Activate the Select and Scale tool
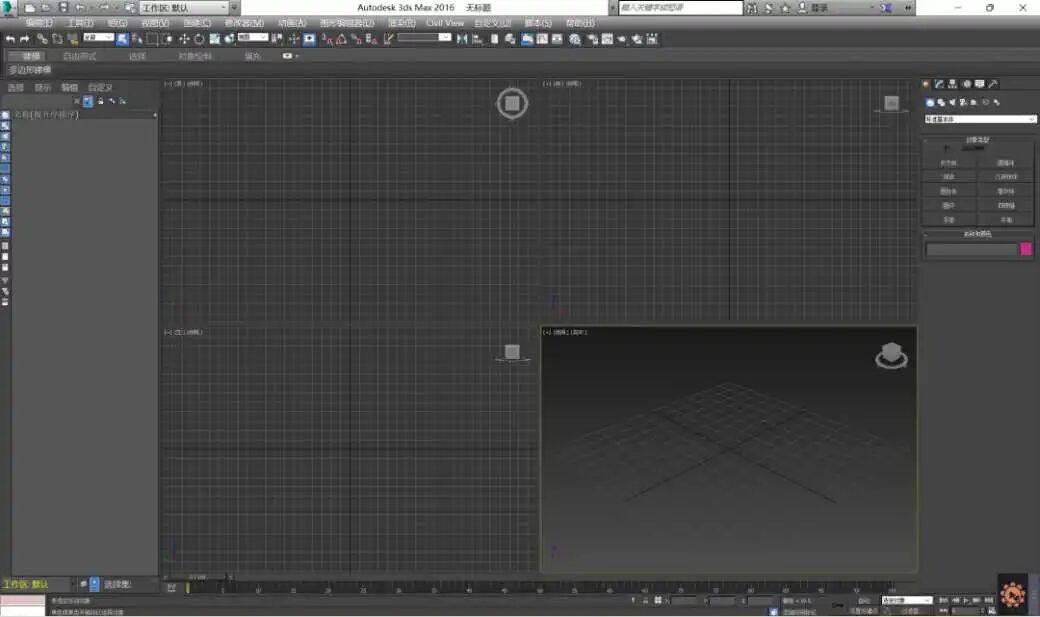1040x617 pixels. click(215, 39)
